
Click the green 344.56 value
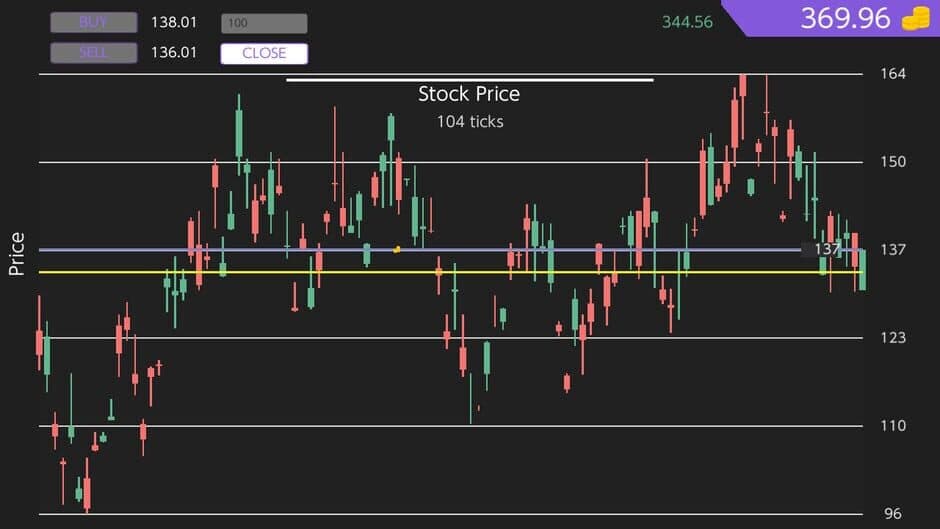687,22
